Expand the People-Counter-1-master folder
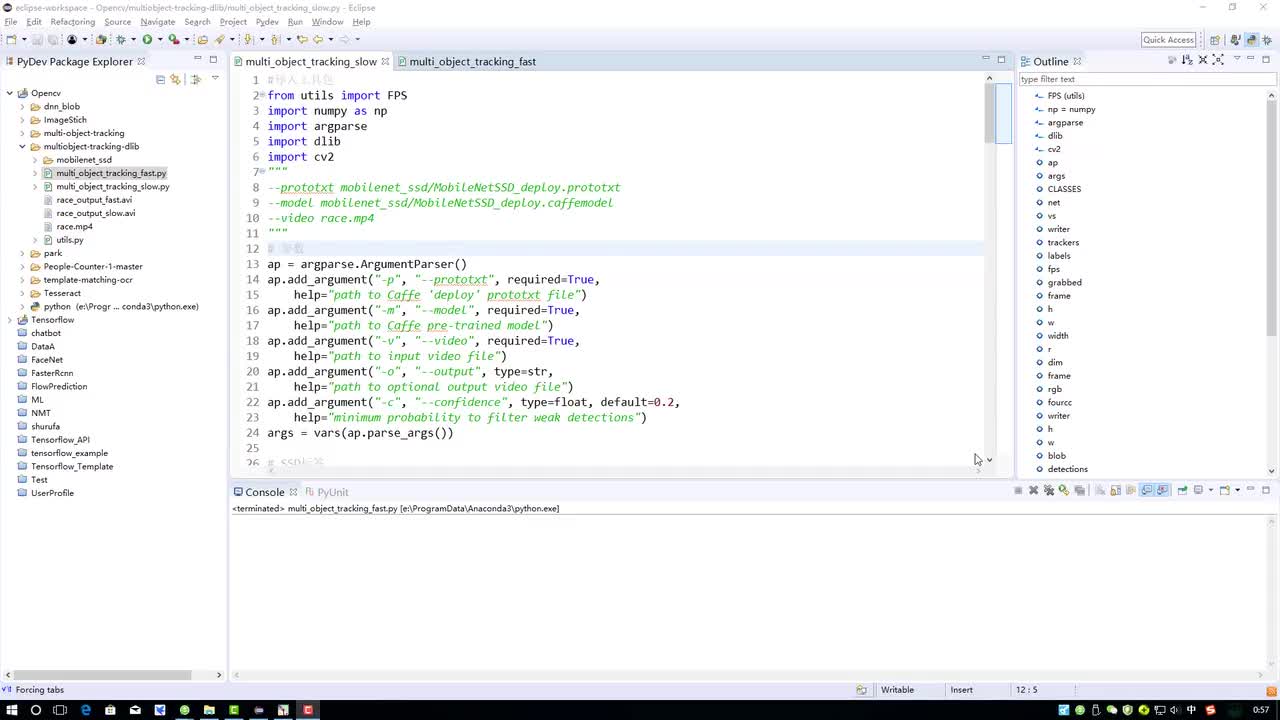 click(22, 266)
